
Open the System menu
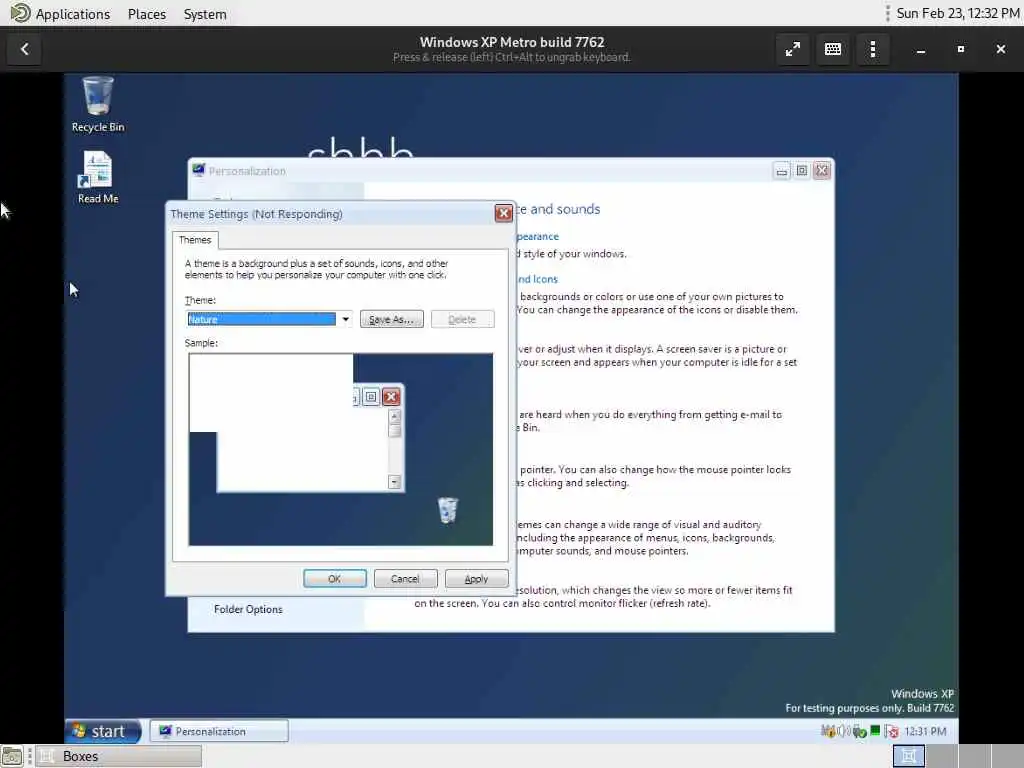(x=205, y=14)
